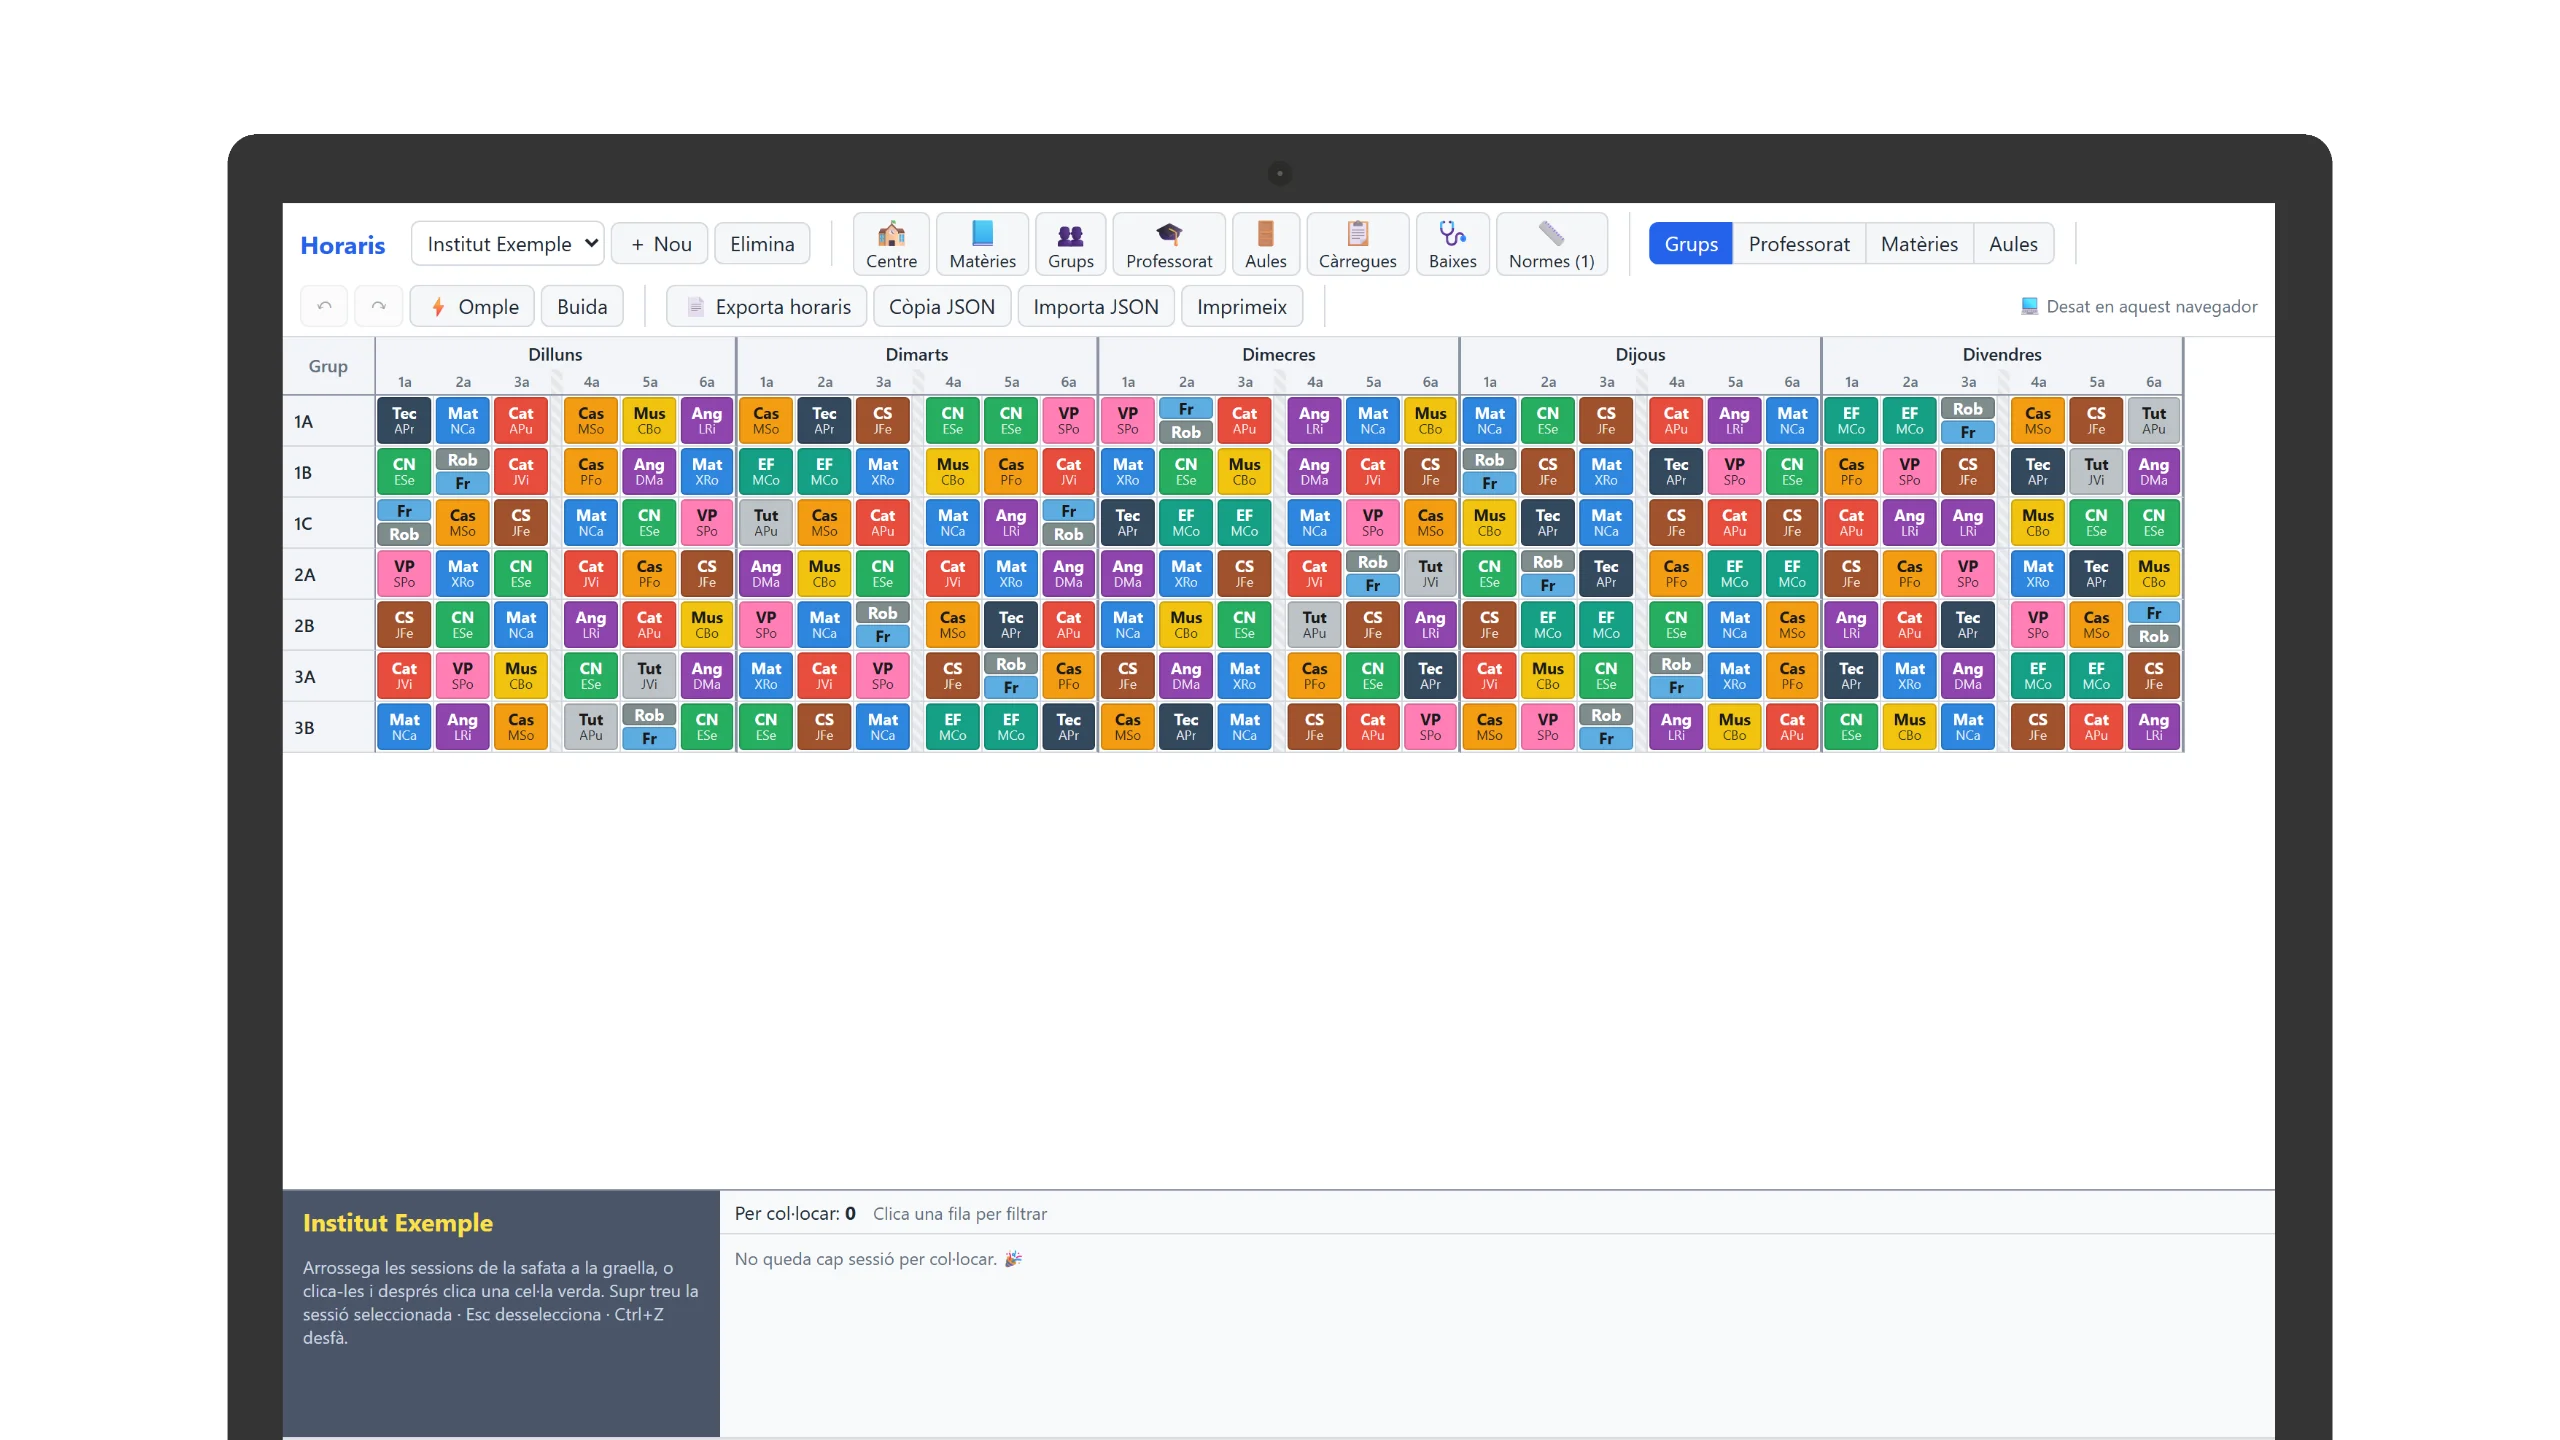Select group row 1B header
Image resolution: width=2560 pixels, height=1440 pixels.
[328, 472]
